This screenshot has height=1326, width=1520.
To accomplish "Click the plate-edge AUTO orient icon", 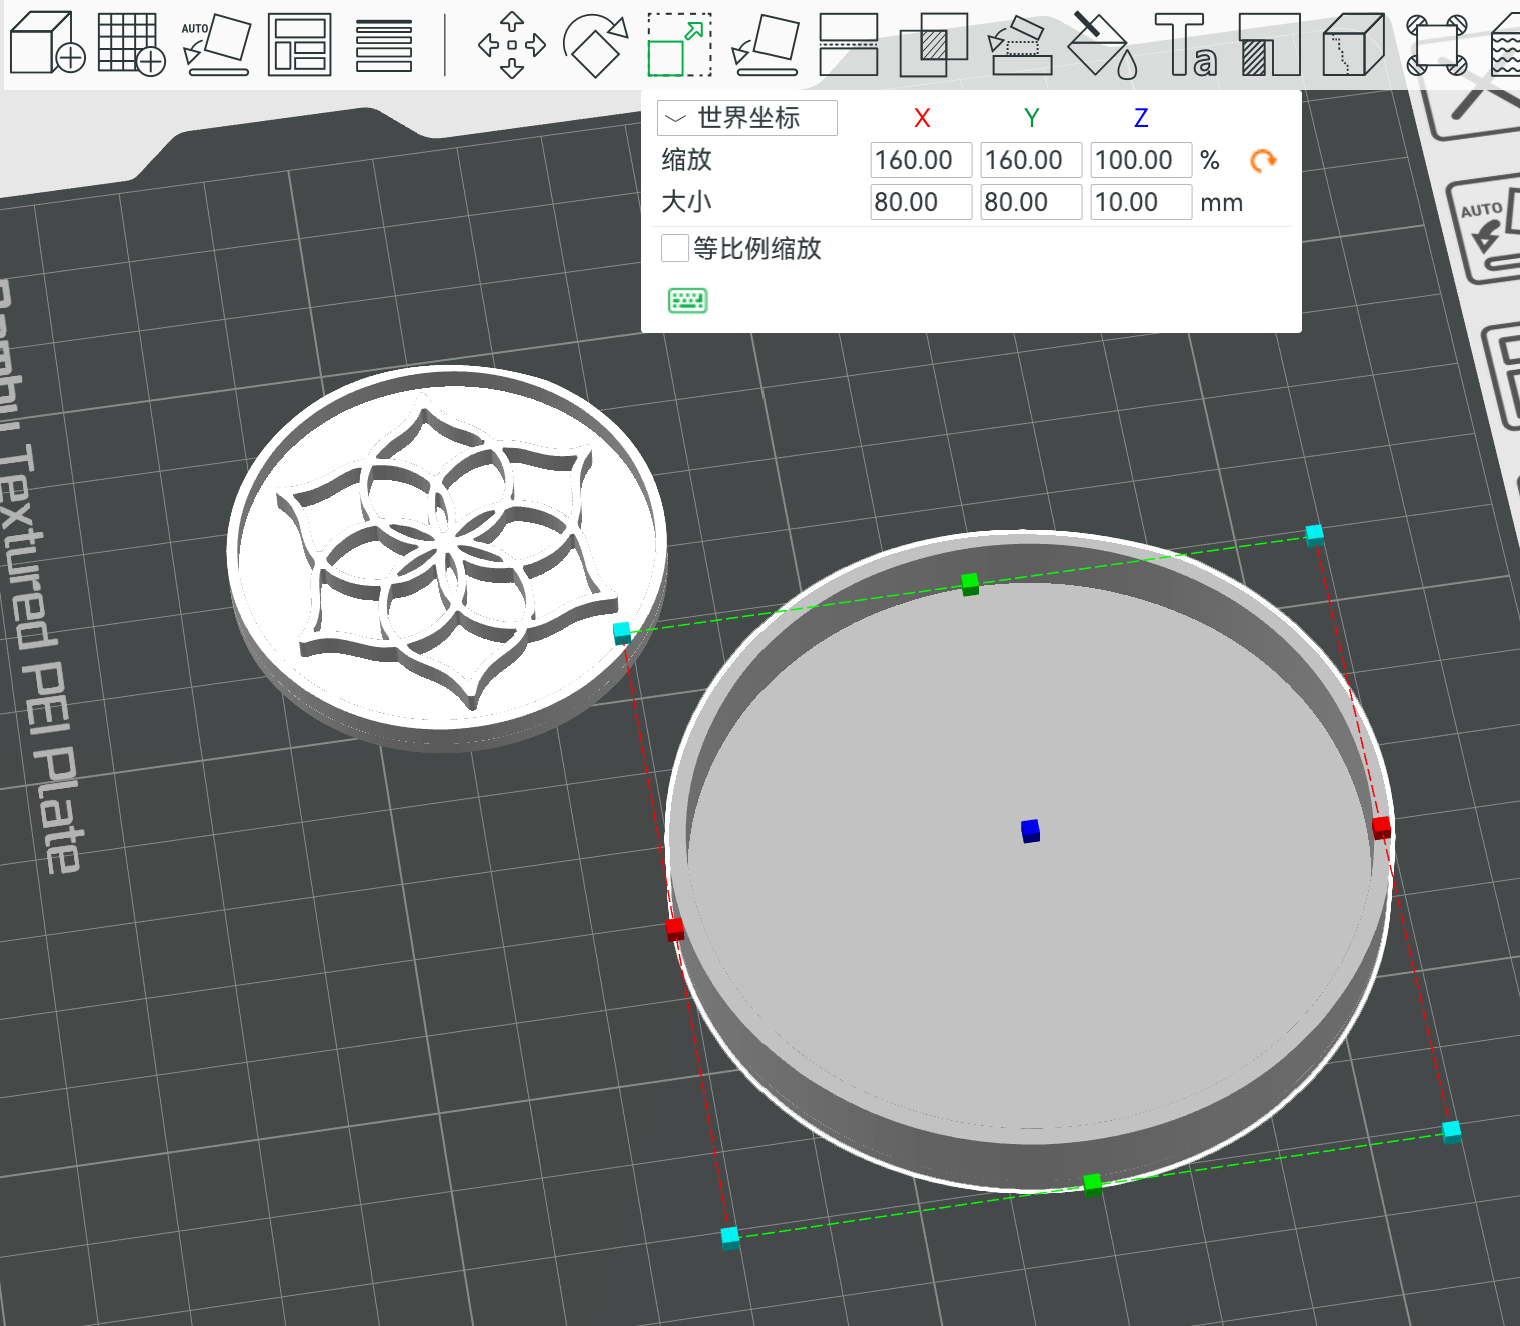I will [x=1488, y=232].
